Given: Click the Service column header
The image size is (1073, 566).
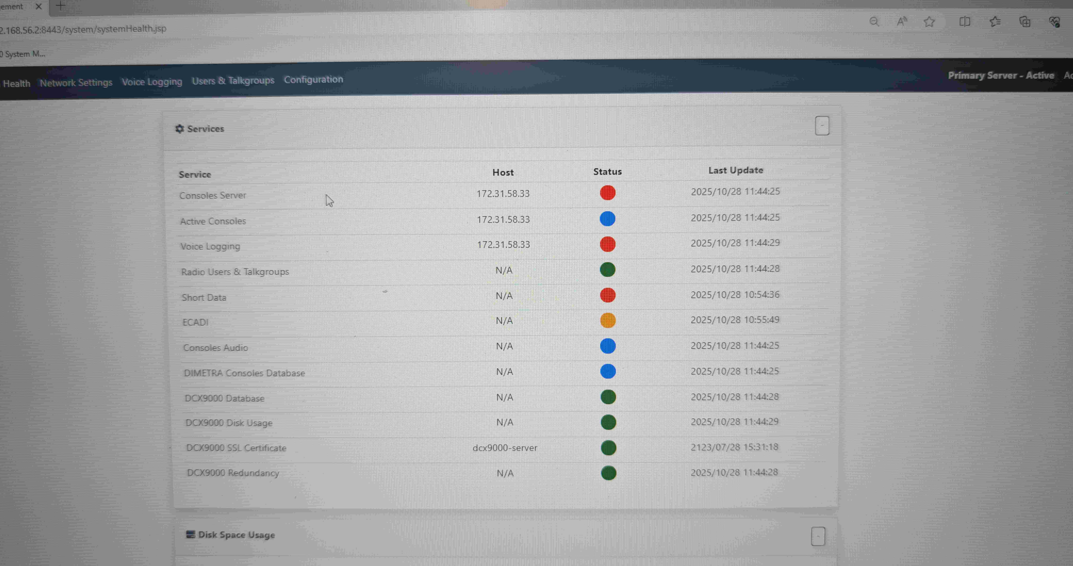Looking at the screenshot, I should click(195, 175).
